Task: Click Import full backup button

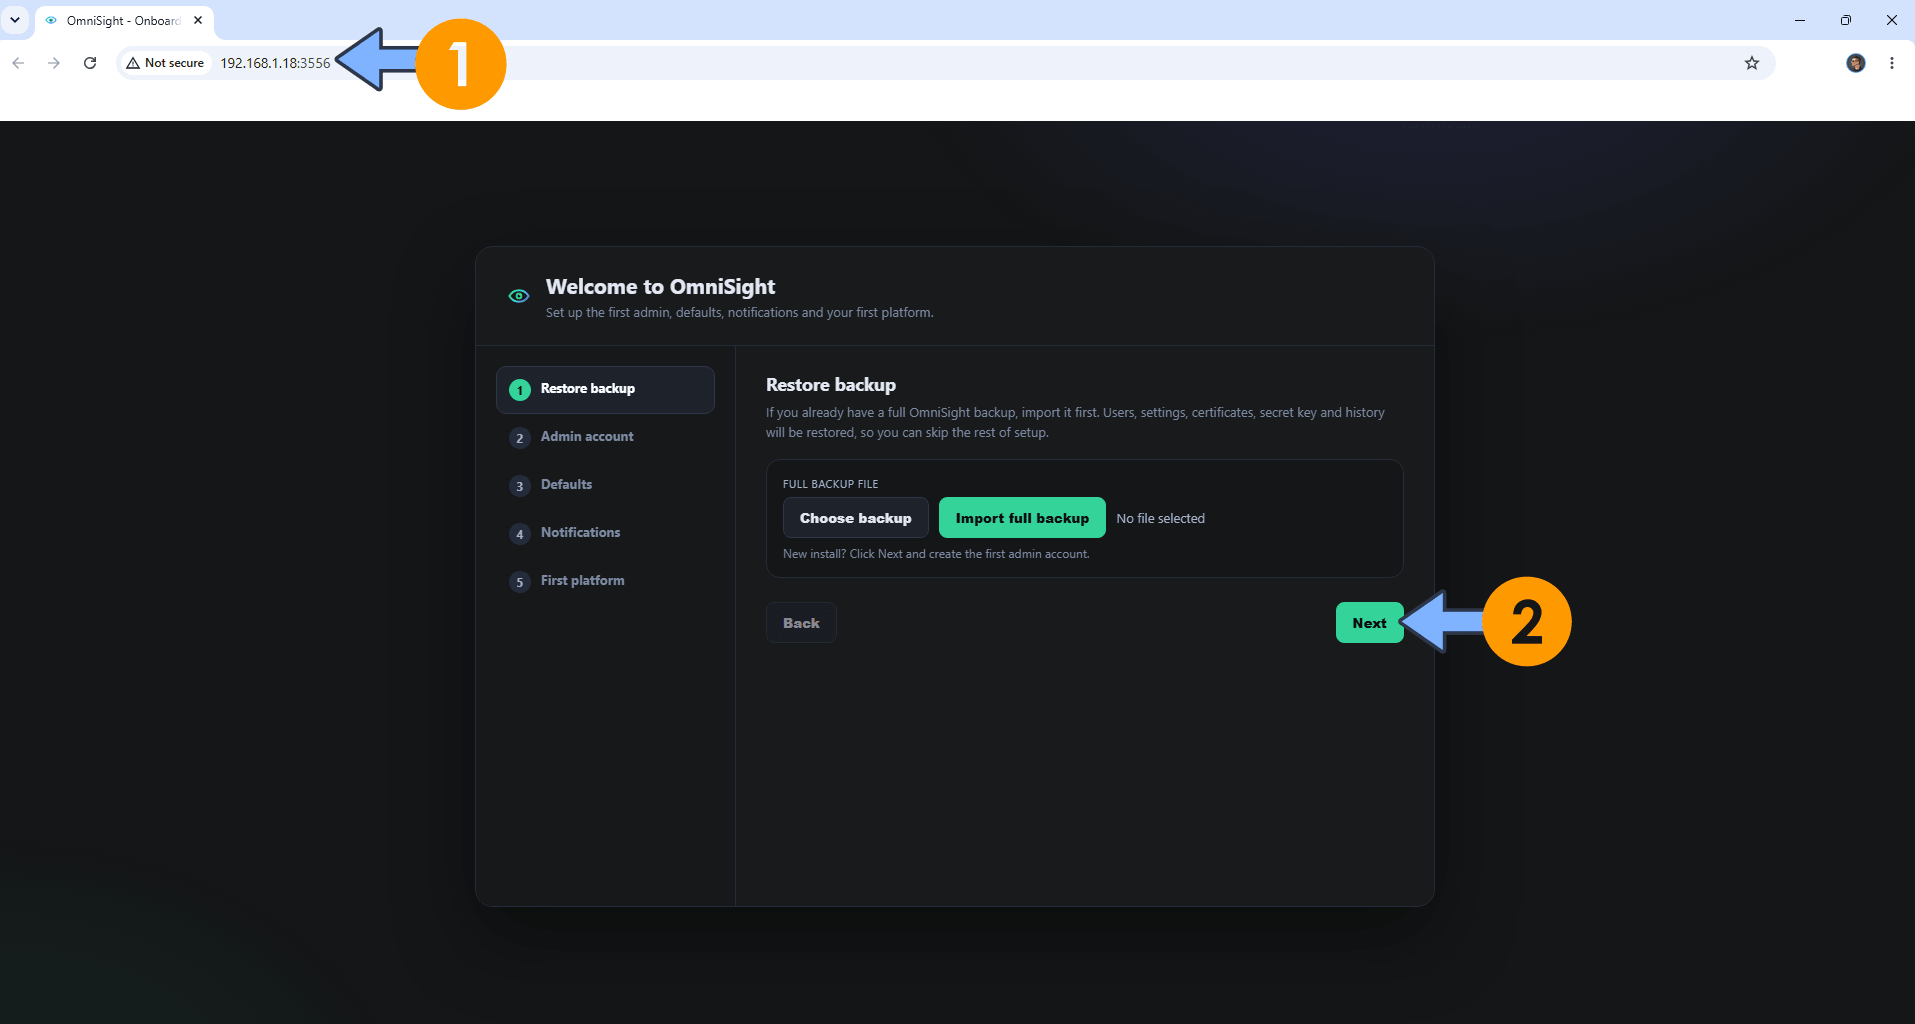Action: tap(1022, 518)
